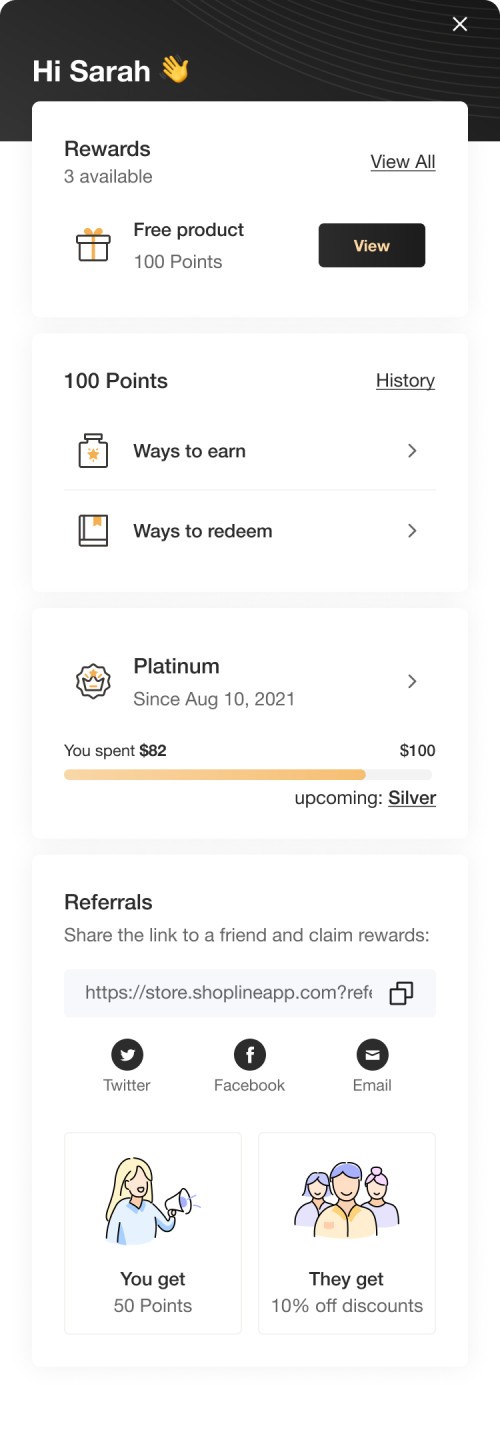
Task: Share referral via Facebook icon
Action: [250, 1054]
